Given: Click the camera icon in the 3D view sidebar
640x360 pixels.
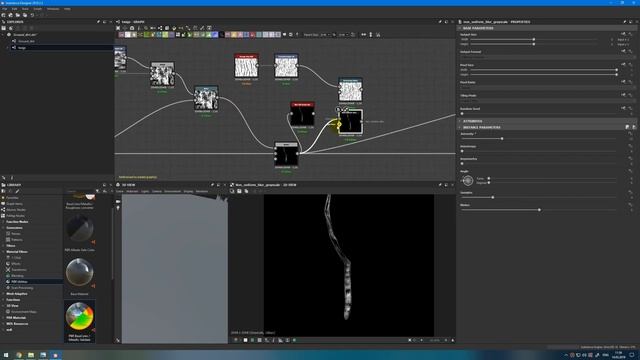Looking at the screenshot, I should pyautogui.click(x=118, y=201).
